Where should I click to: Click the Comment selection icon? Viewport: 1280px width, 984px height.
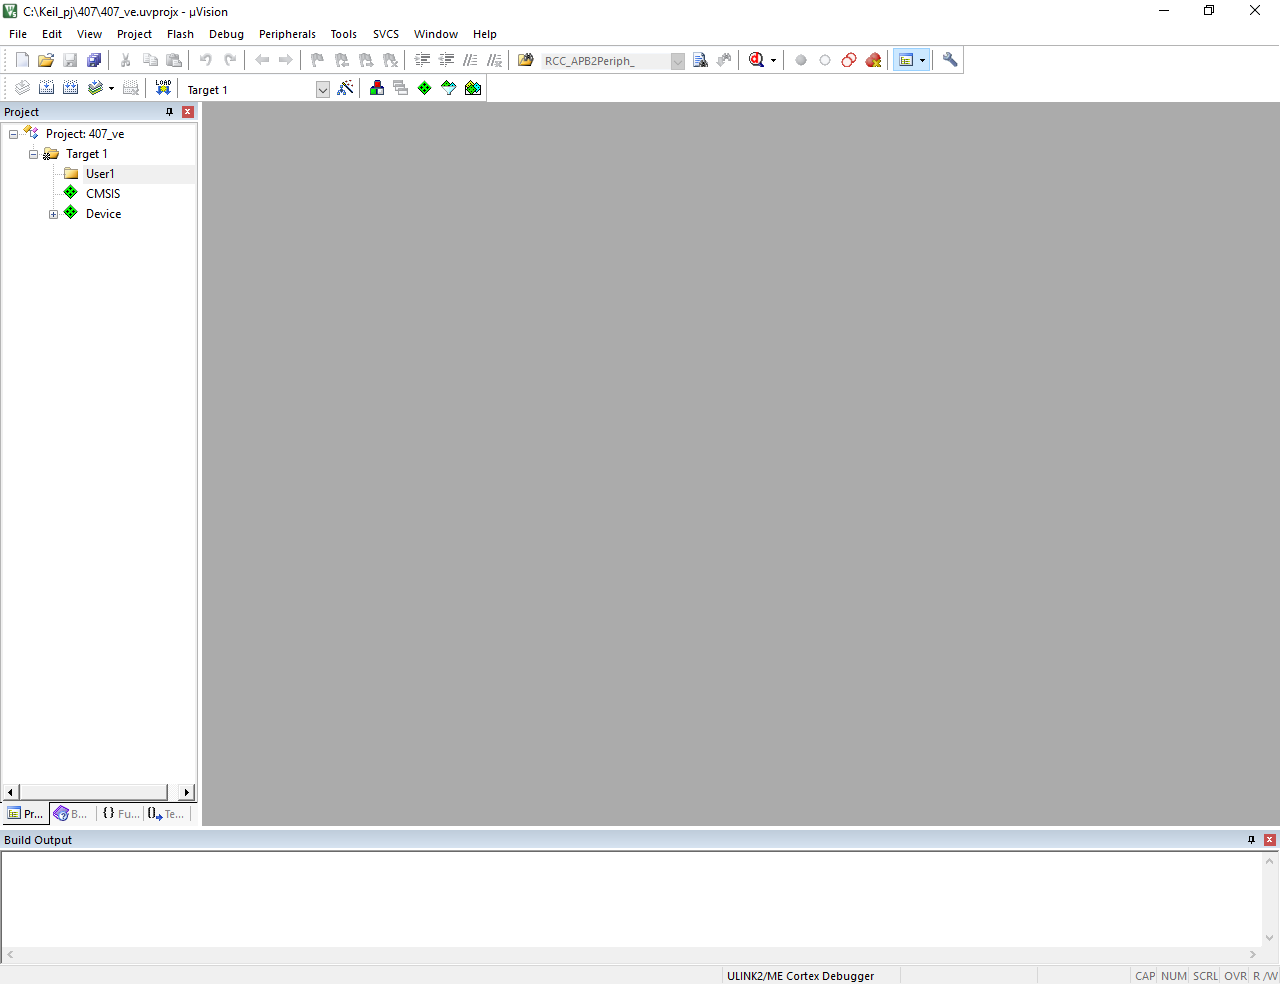tap(470, 60)
